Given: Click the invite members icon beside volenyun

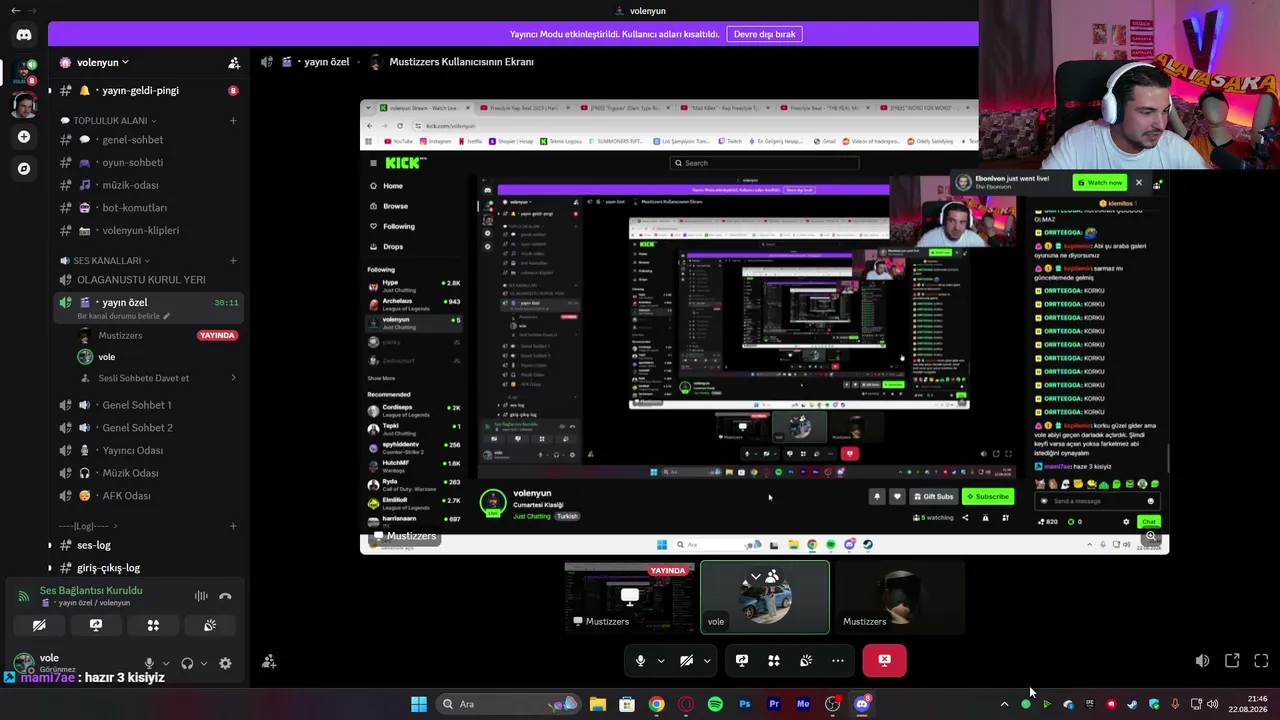Looking at the screenshot, I should (x=234, y=63).
